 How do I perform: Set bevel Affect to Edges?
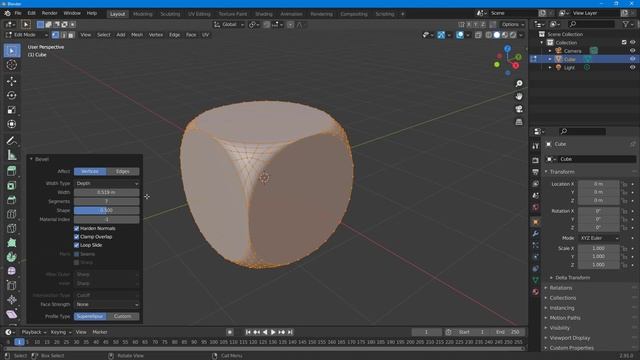pyautogui.click(x=123, y=171)
